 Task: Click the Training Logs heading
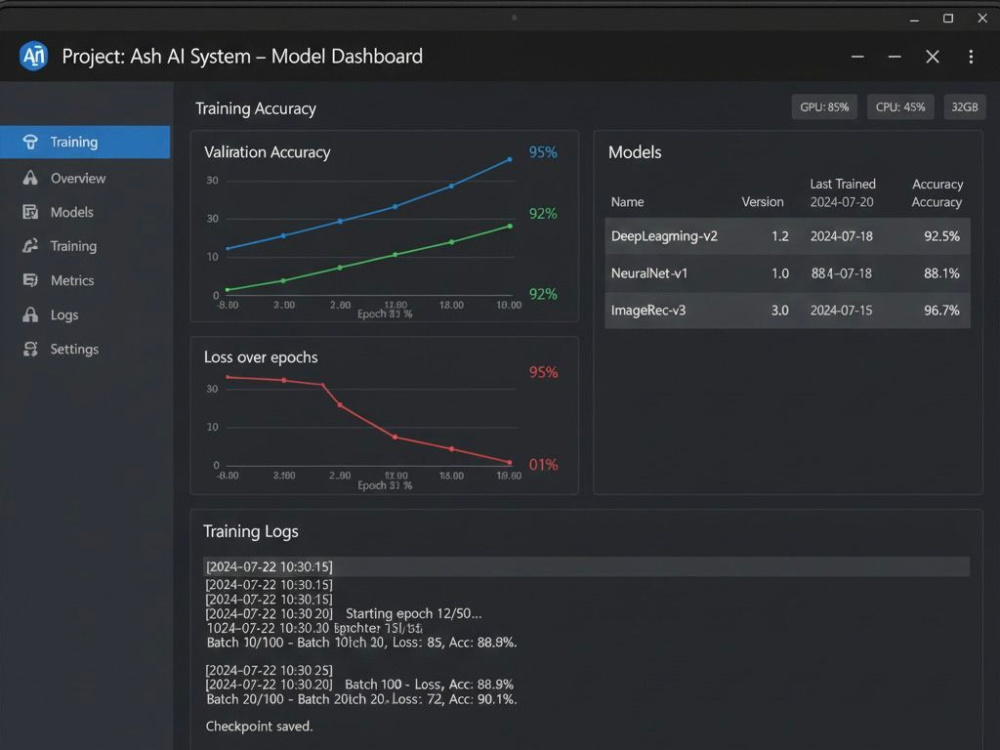pos(251,532)
